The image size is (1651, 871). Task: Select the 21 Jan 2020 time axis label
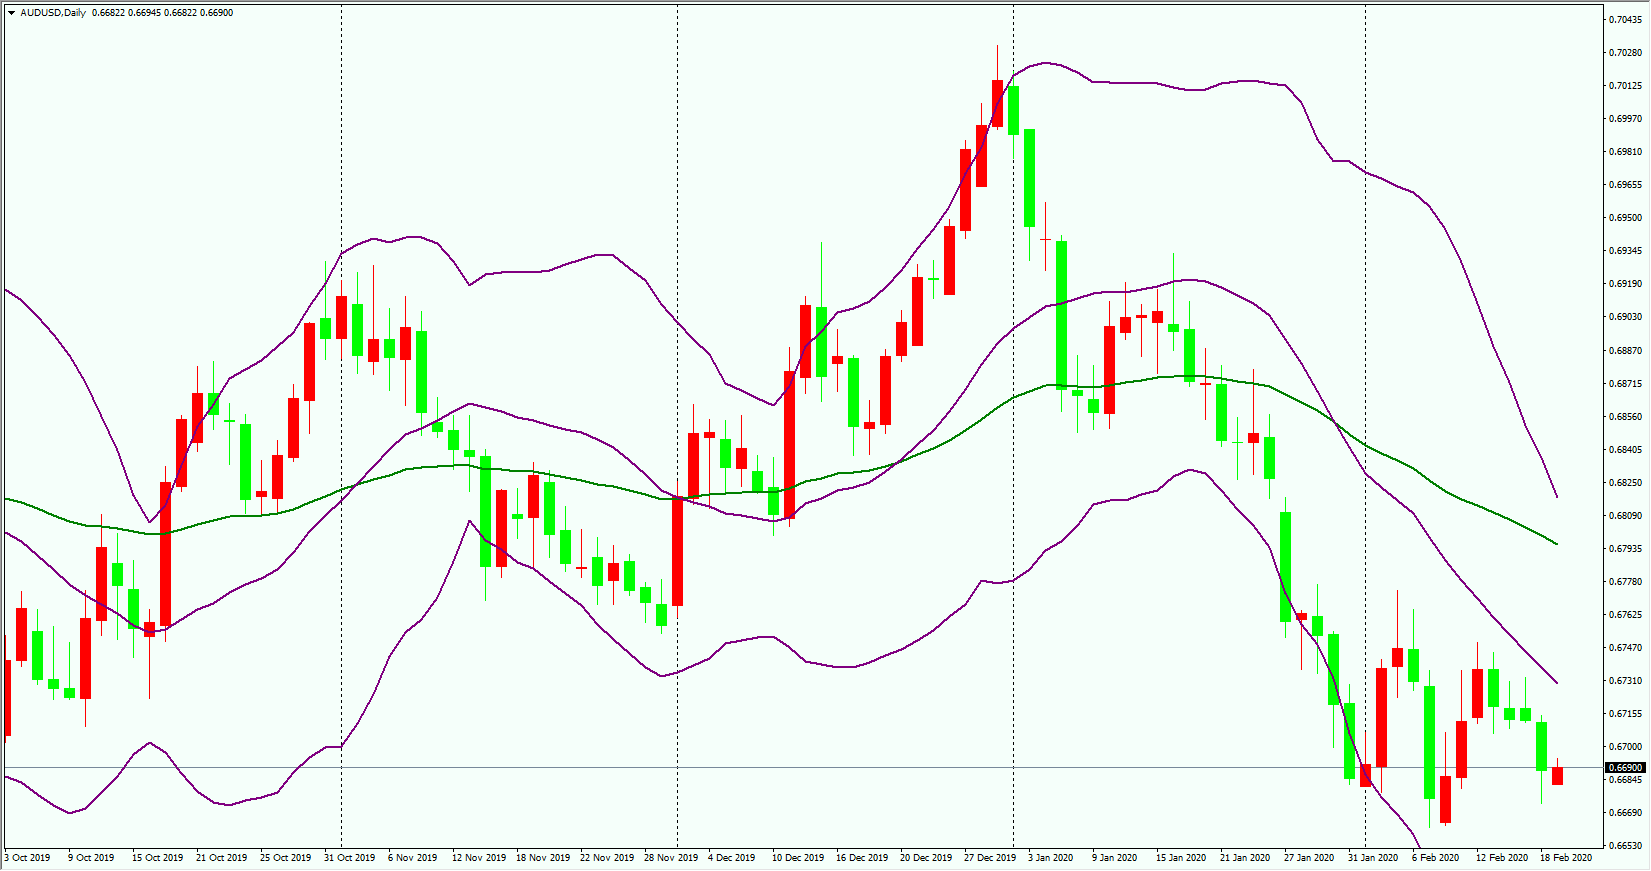[1245, 857]
